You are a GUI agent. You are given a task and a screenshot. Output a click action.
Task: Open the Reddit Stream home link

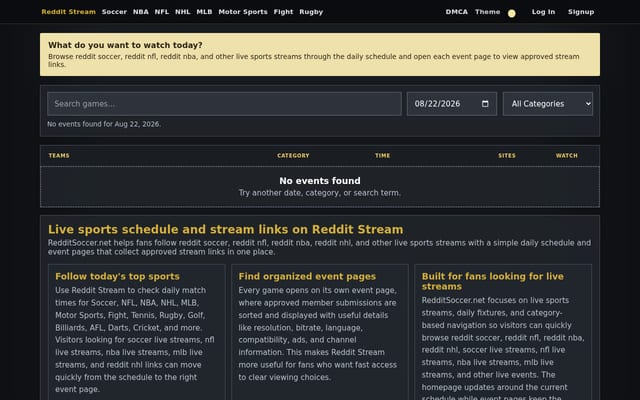(x=69, y=12)
